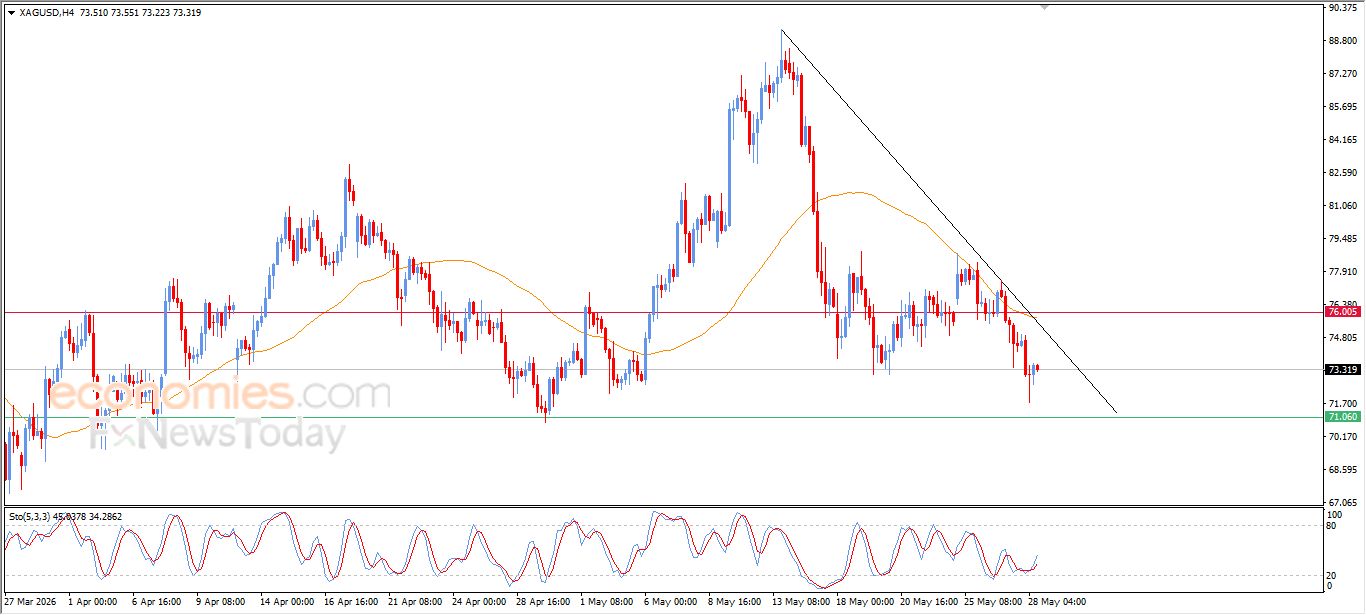Image resolution: width=1366 pixels, height=615 pixels.
Task: Click the XAGUSD,H4 chart title
Action: click(x=46, y=13)
